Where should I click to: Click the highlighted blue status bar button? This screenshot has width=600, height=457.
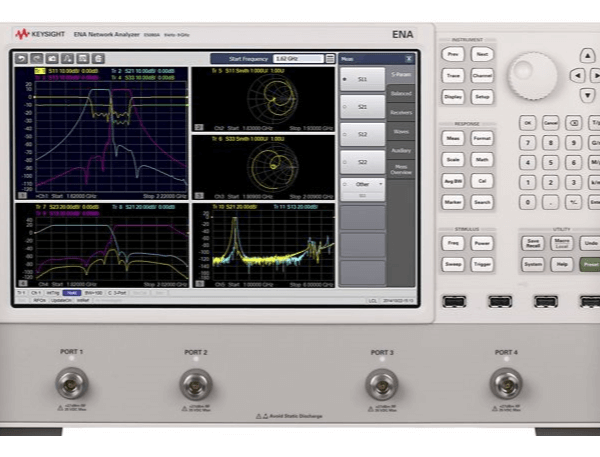tap(72, 293)
